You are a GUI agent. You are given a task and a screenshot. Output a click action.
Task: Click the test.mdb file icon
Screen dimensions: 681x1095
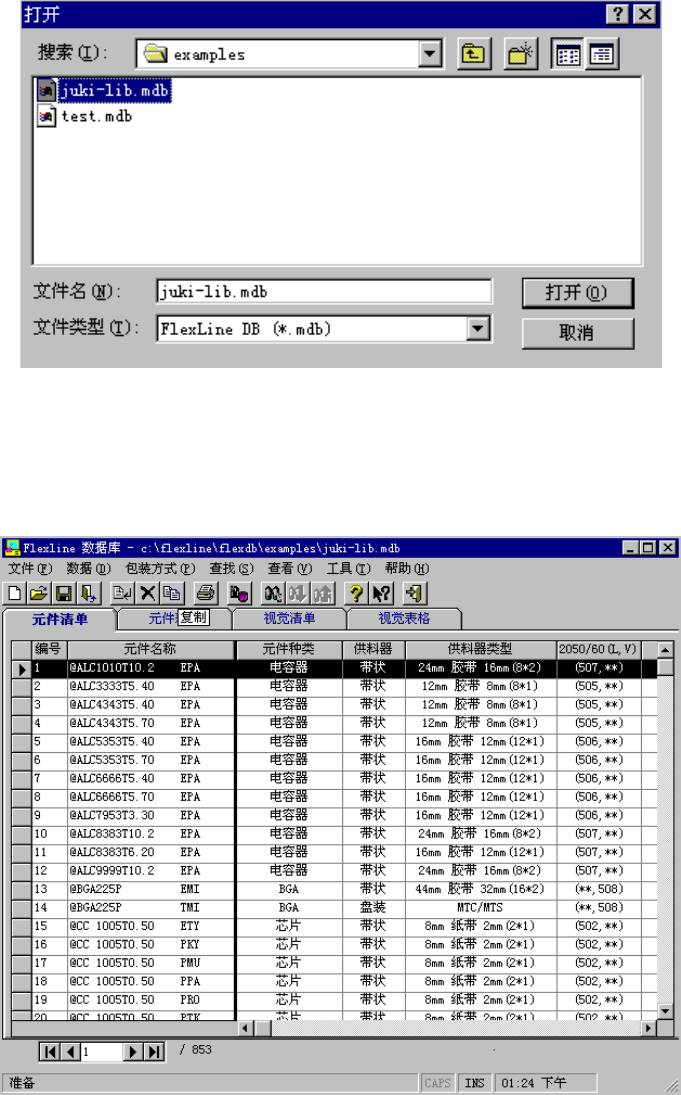tap(46, 116)
